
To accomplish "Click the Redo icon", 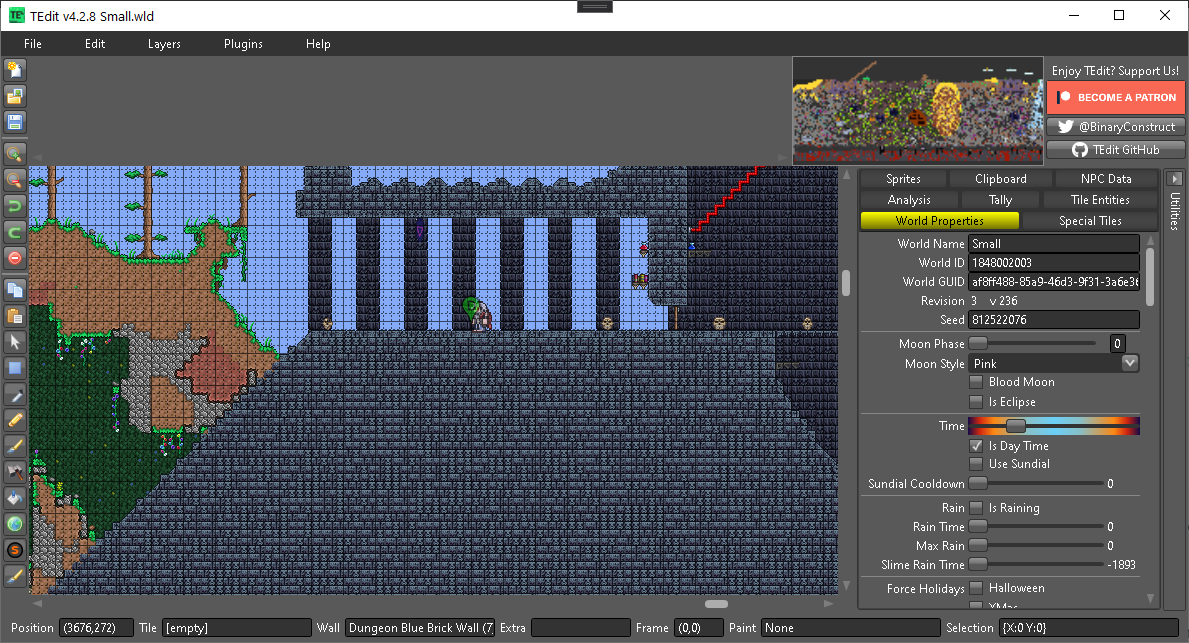I will 14,232.
